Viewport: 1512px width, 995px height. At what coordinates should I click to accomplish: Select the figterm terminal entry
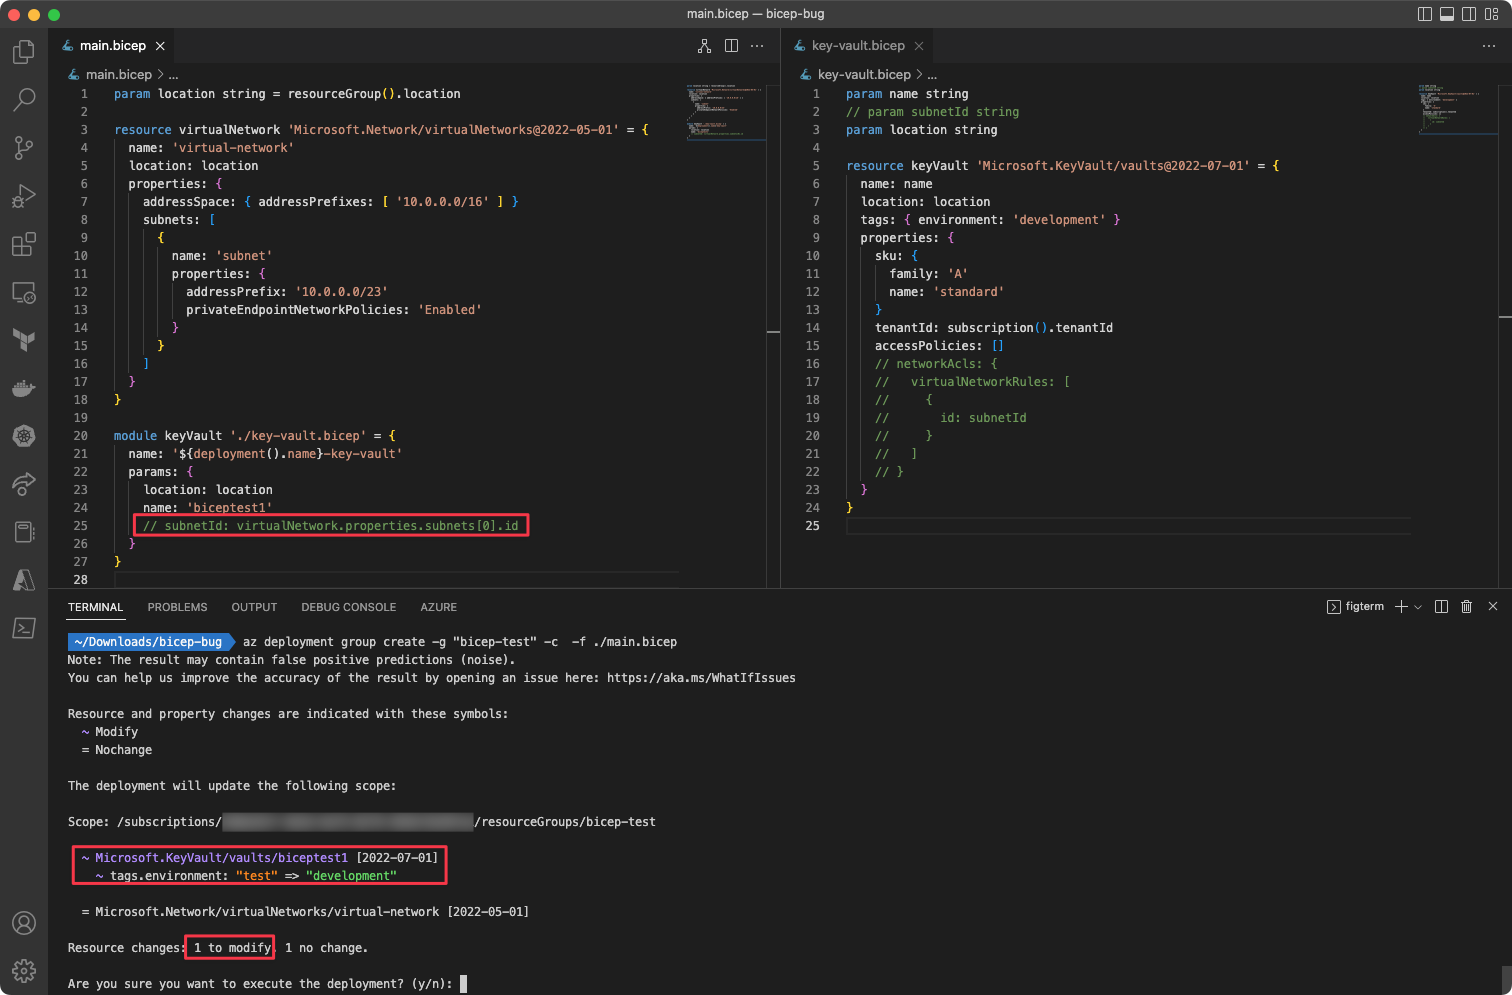click(x=1356, y=607)
